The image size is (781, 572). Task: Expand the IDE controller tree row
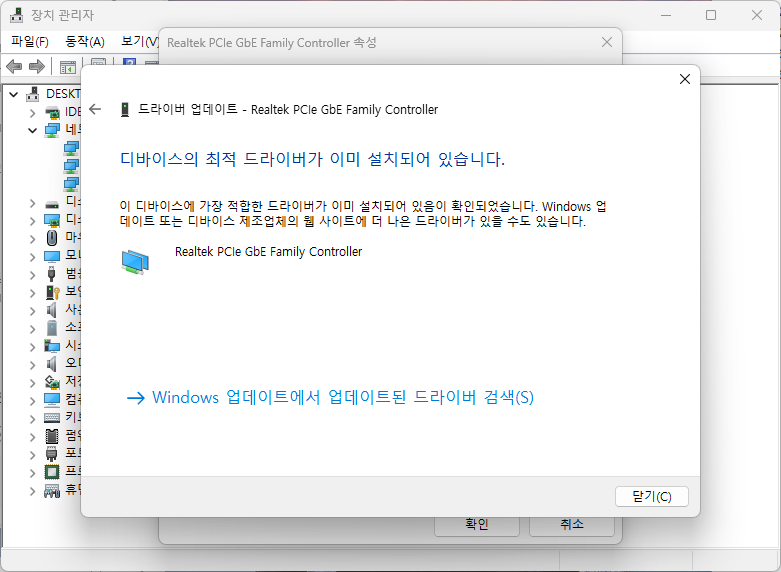33,114
